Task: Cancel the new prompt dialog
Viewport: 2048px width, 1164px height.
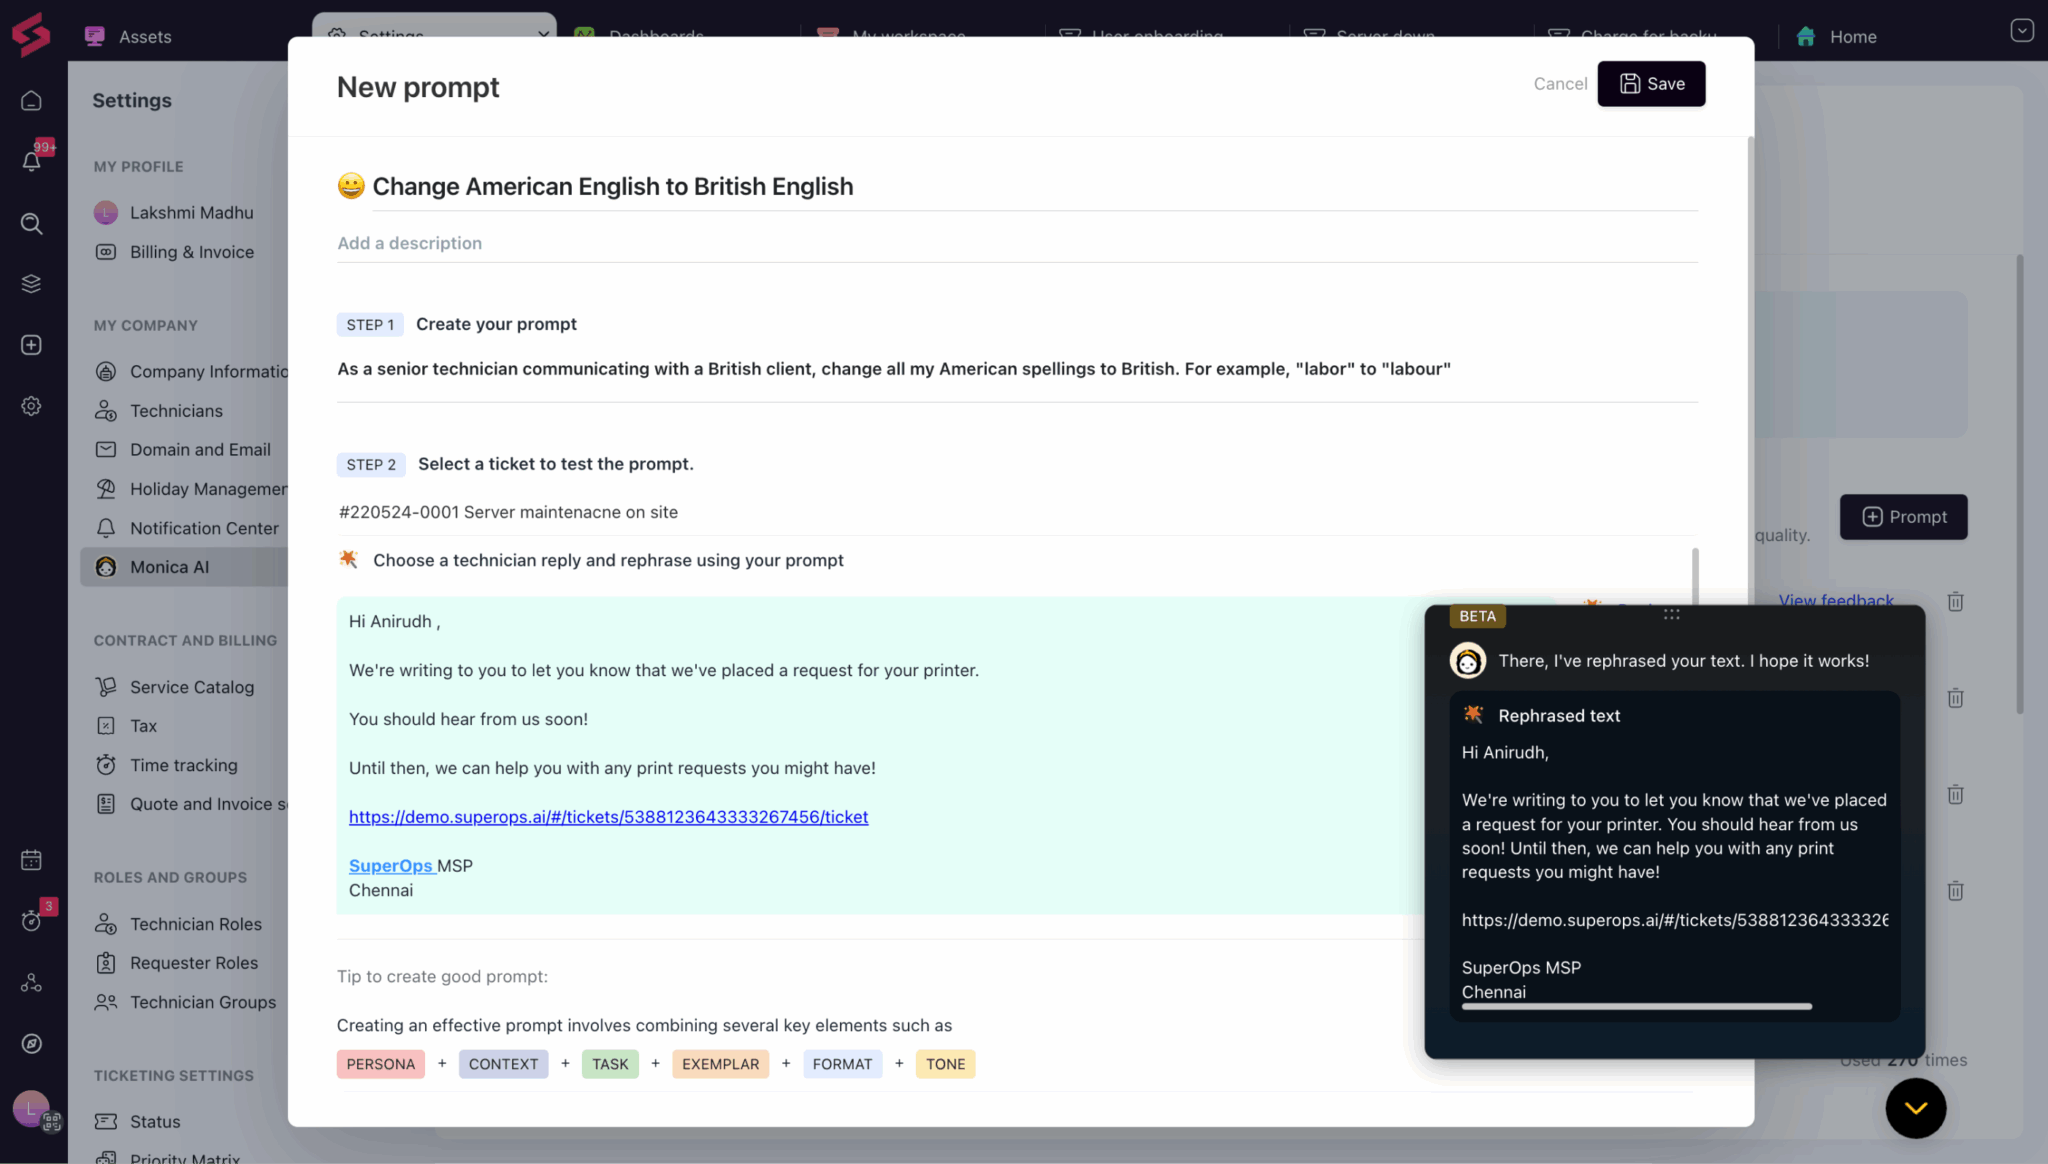Action: [1559, 84]
